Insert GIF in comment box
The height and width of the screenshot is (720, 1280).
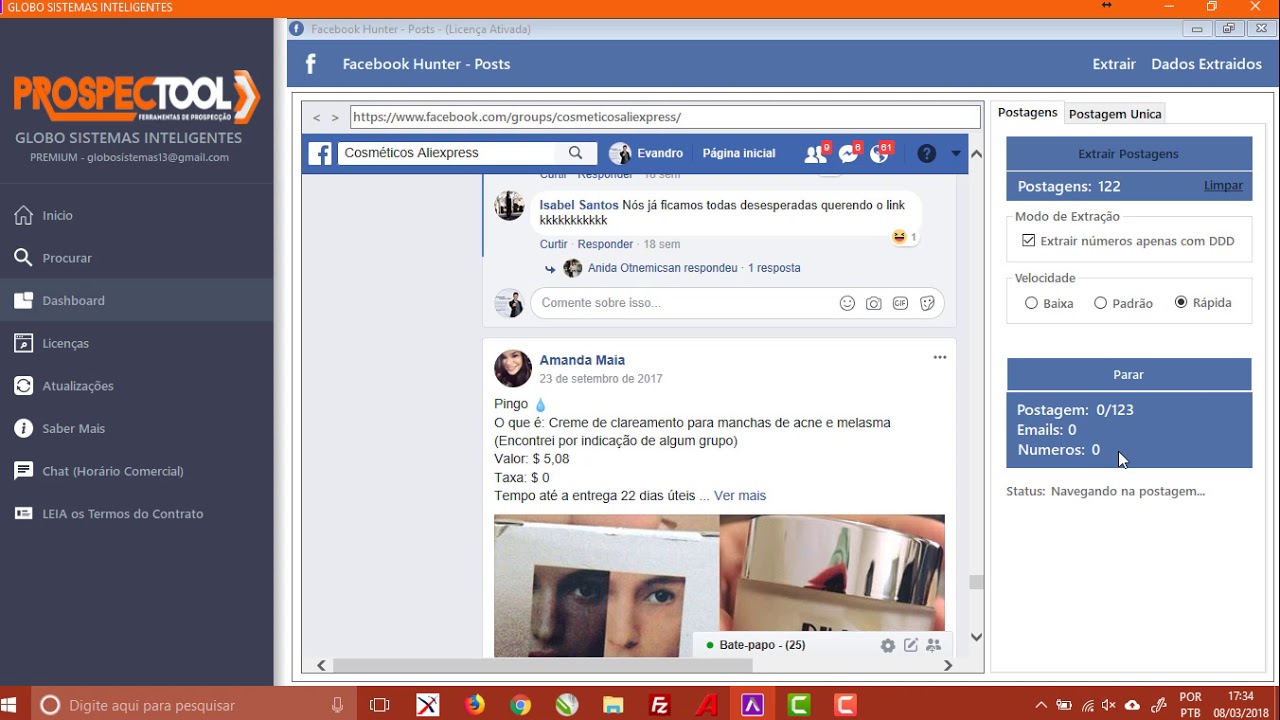900,303
